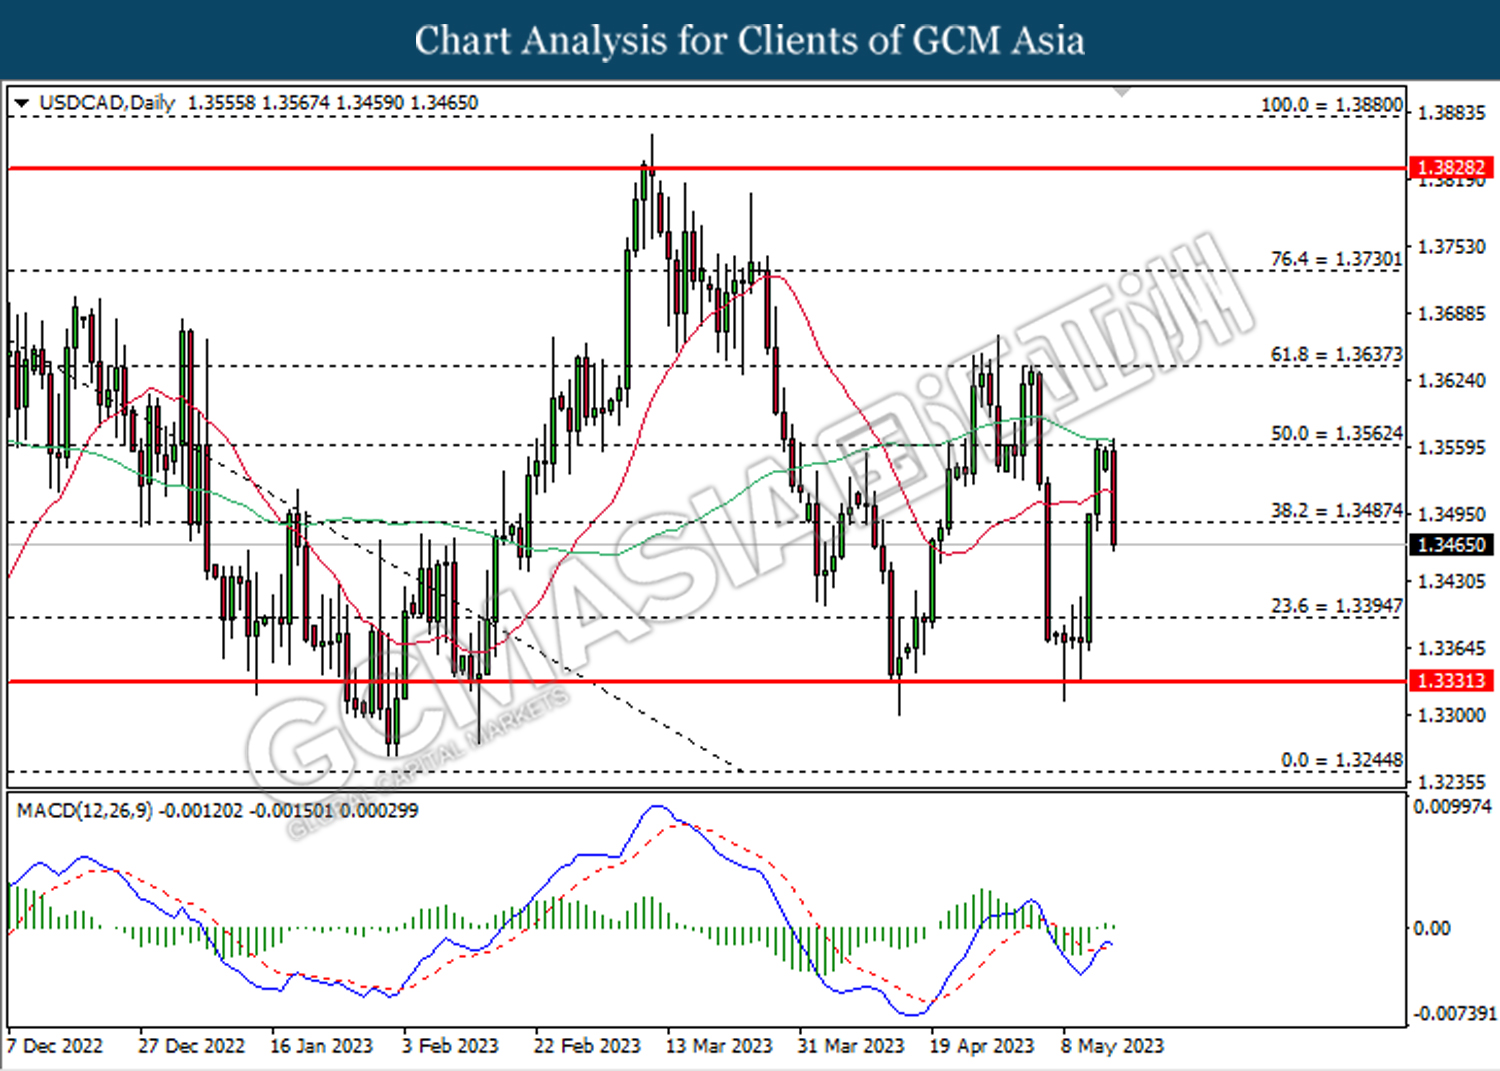The width and height of the screenshot is (1500, 1071).
Task: Click the 0.00 MACD scale value
Action: tap(1431, 929)
